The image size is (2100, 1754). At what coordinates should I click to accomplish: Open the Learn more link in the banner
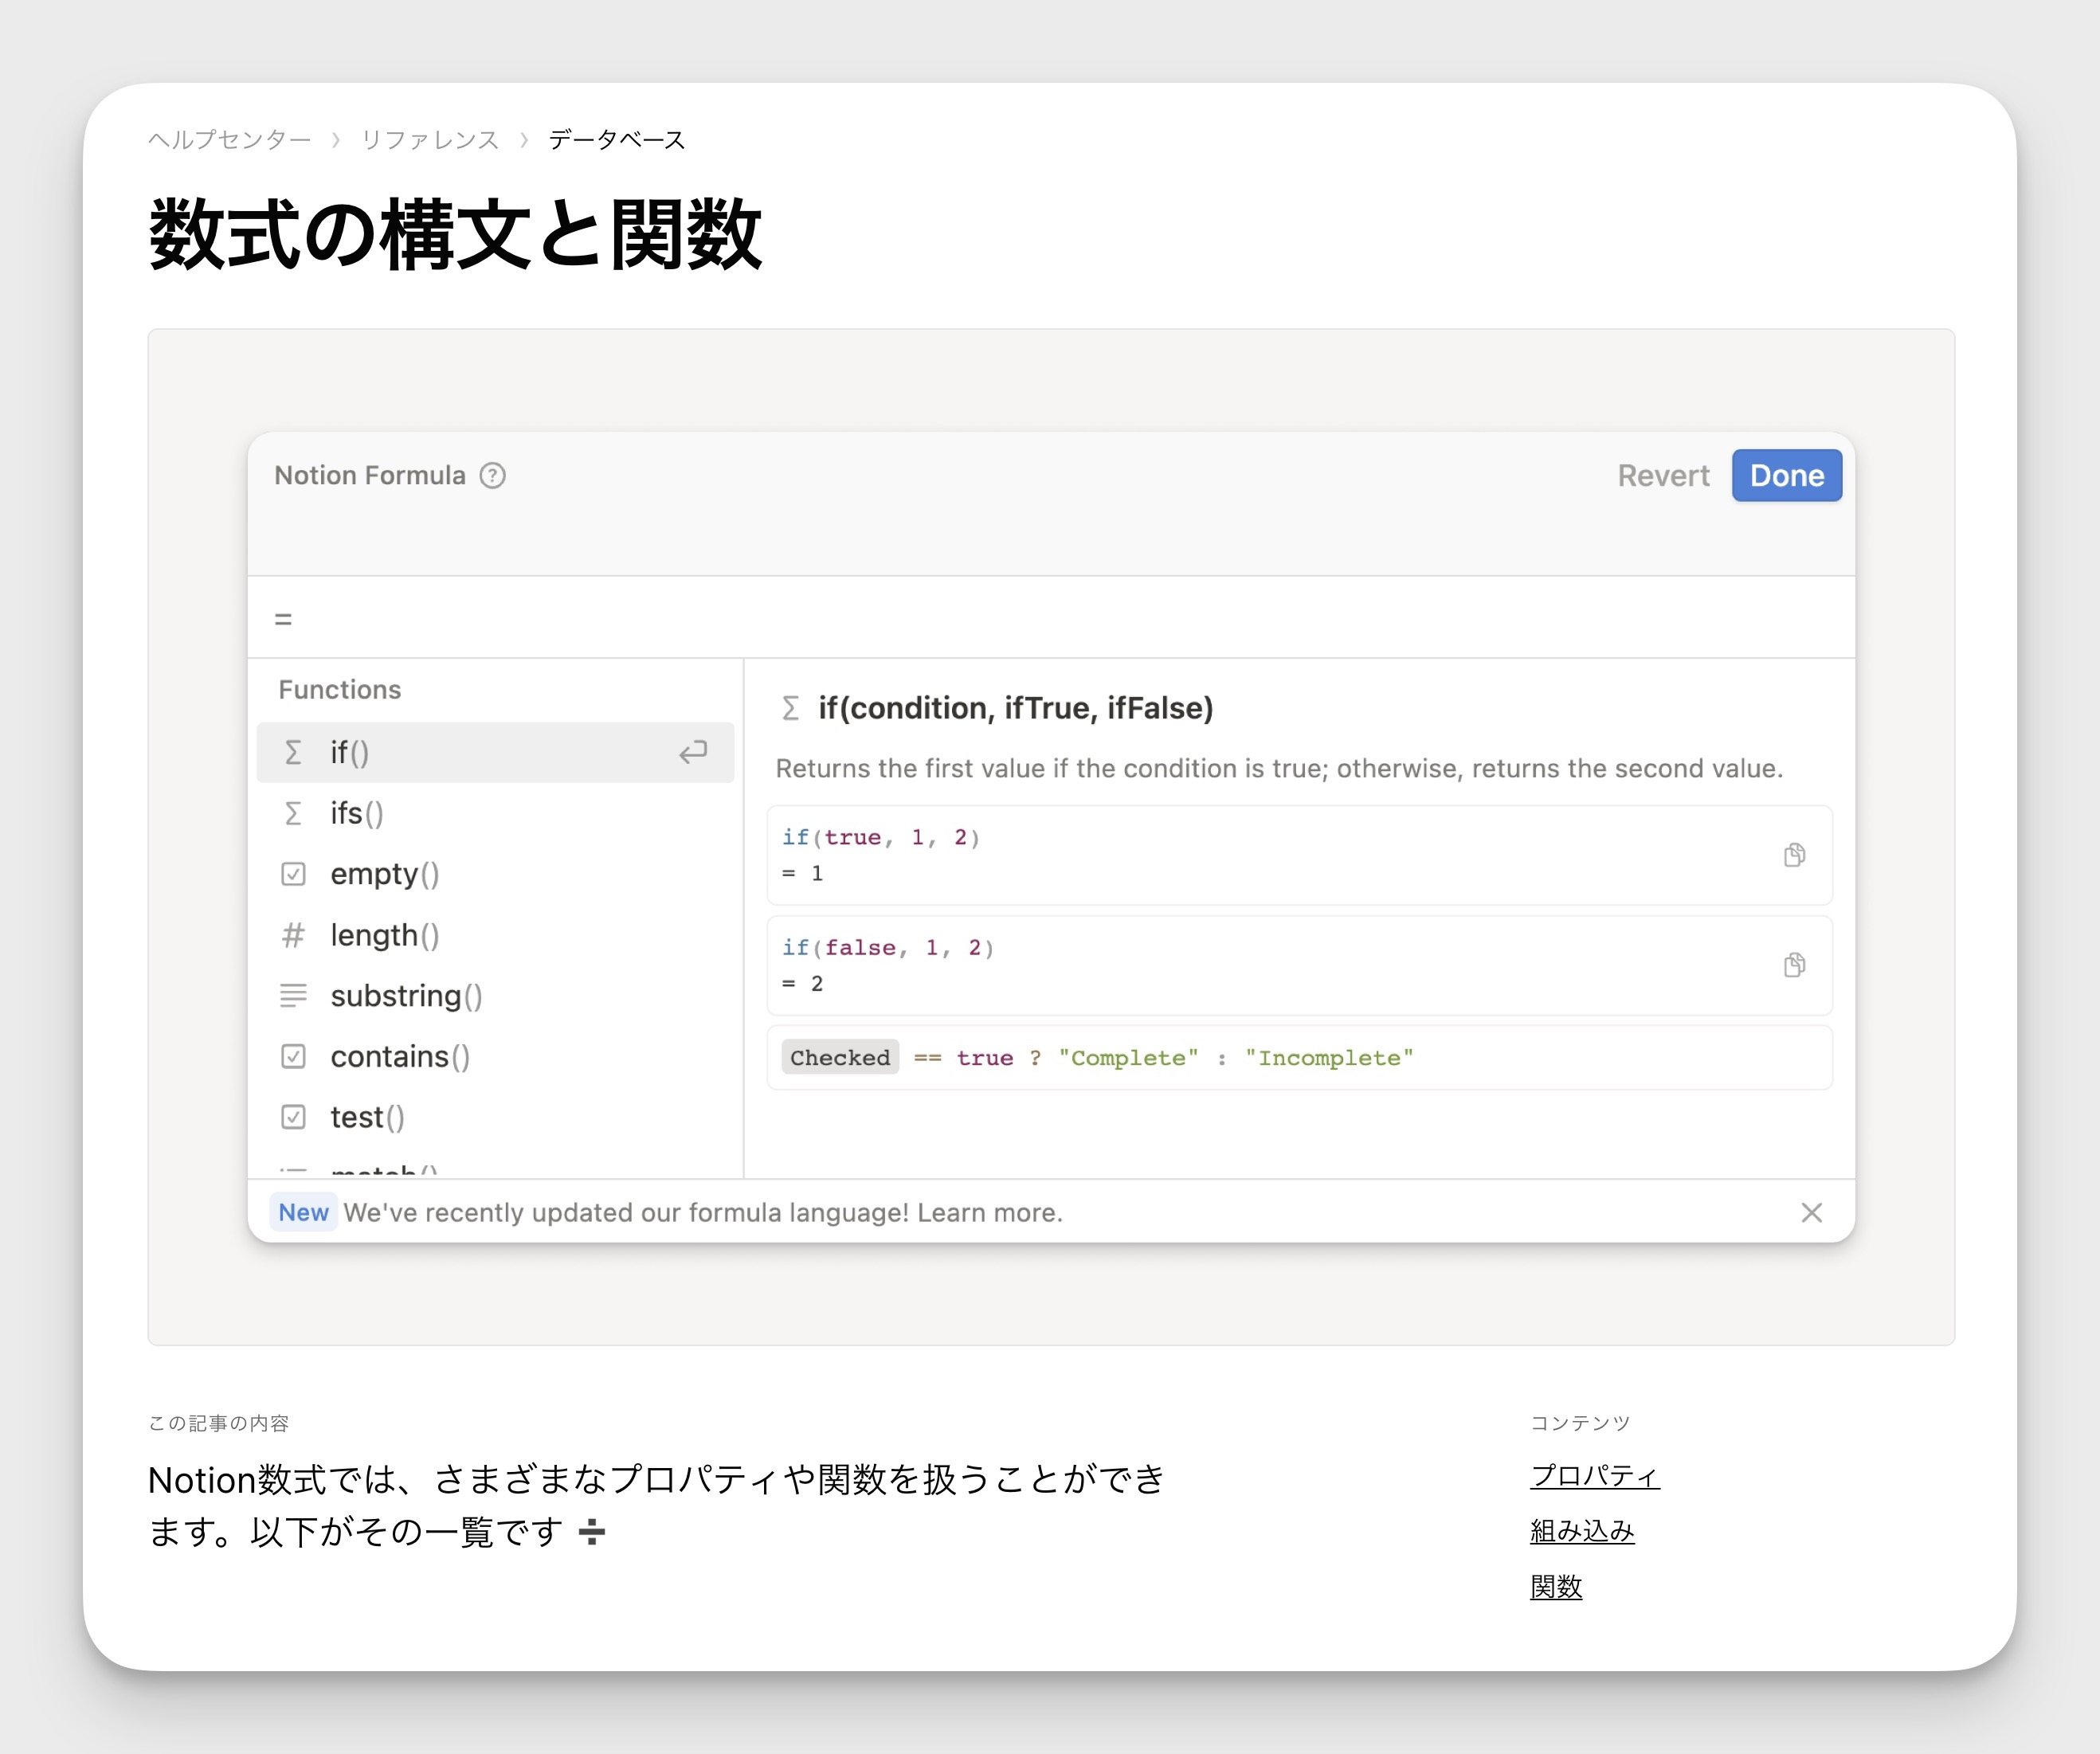pos(989,1212)
